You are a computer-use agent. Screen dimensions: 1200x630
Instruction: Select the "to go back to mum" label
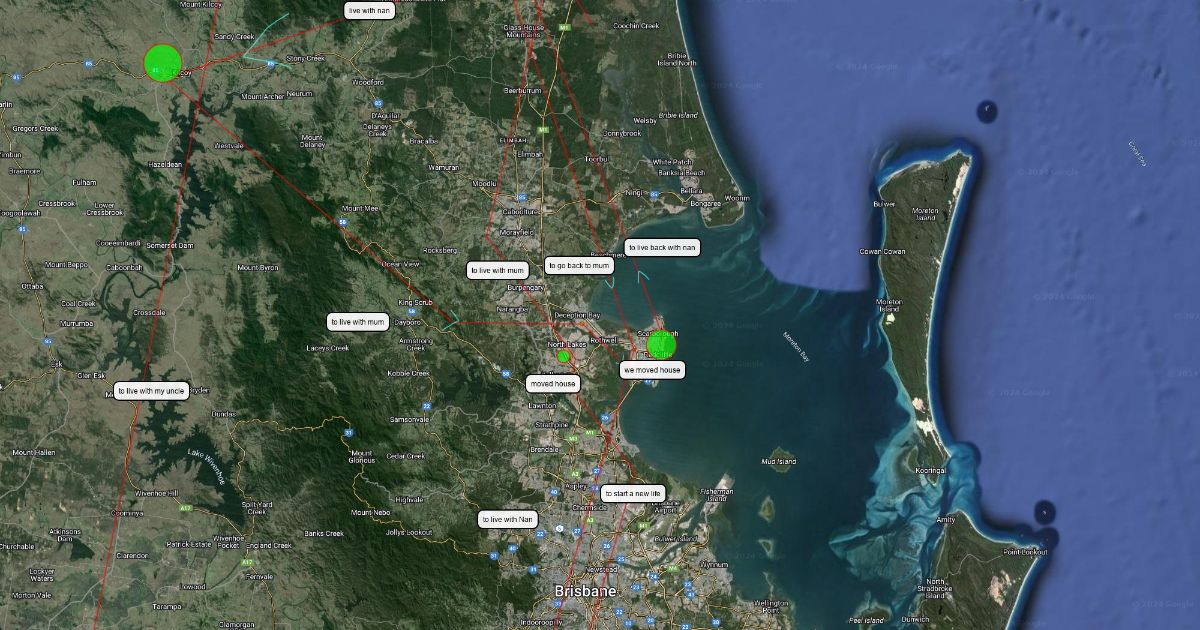[x=579, y=266]
